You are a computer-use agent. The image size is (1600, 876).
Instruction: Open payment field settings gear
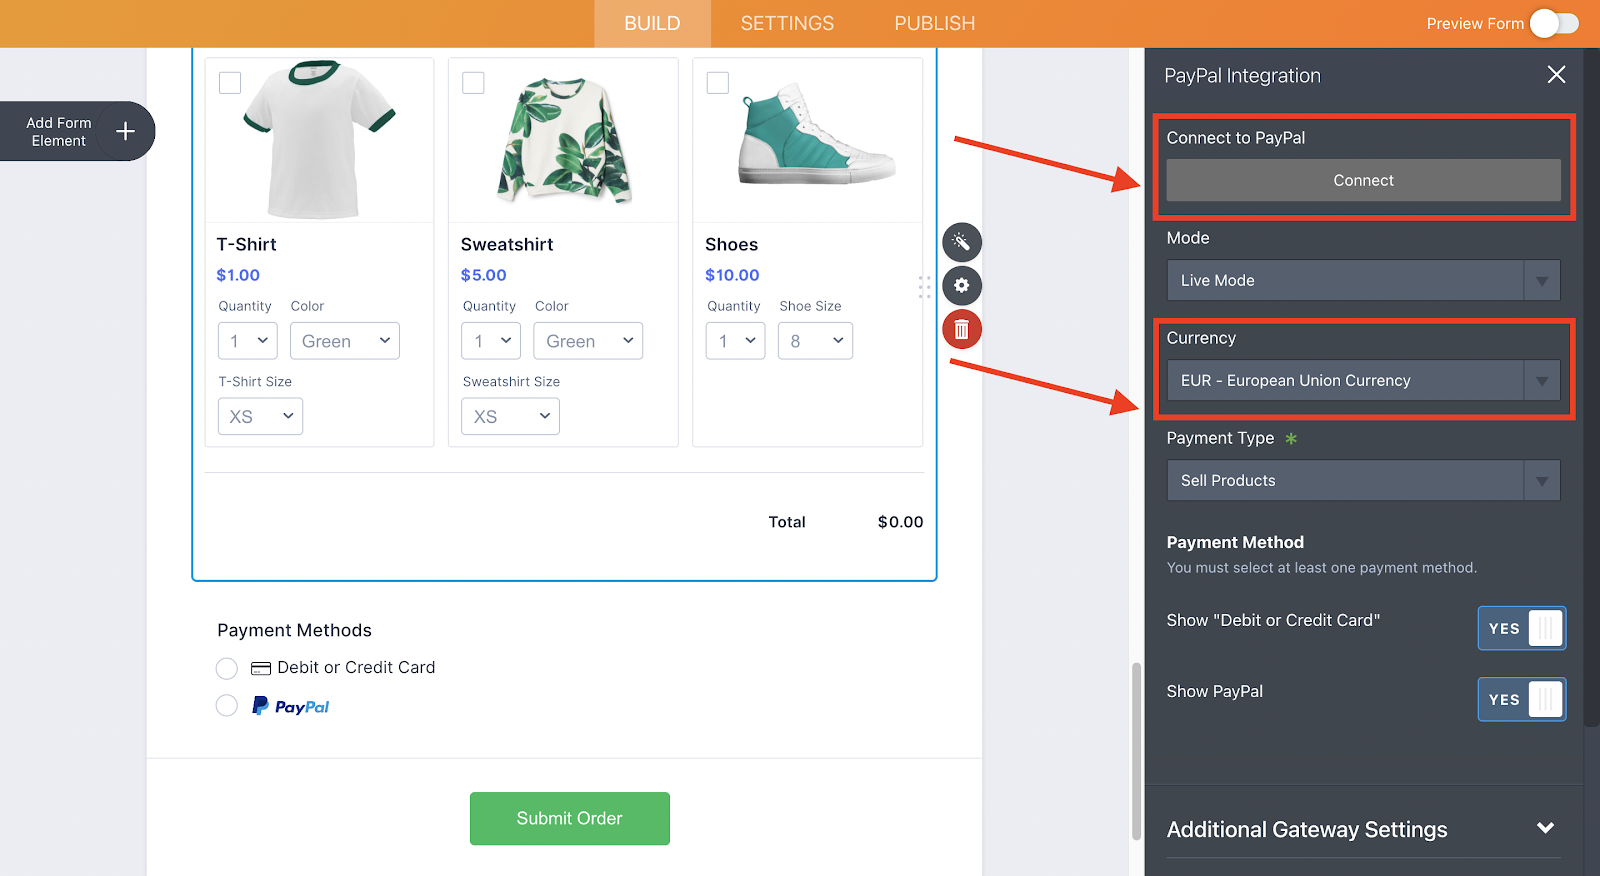tap(961, 286)
